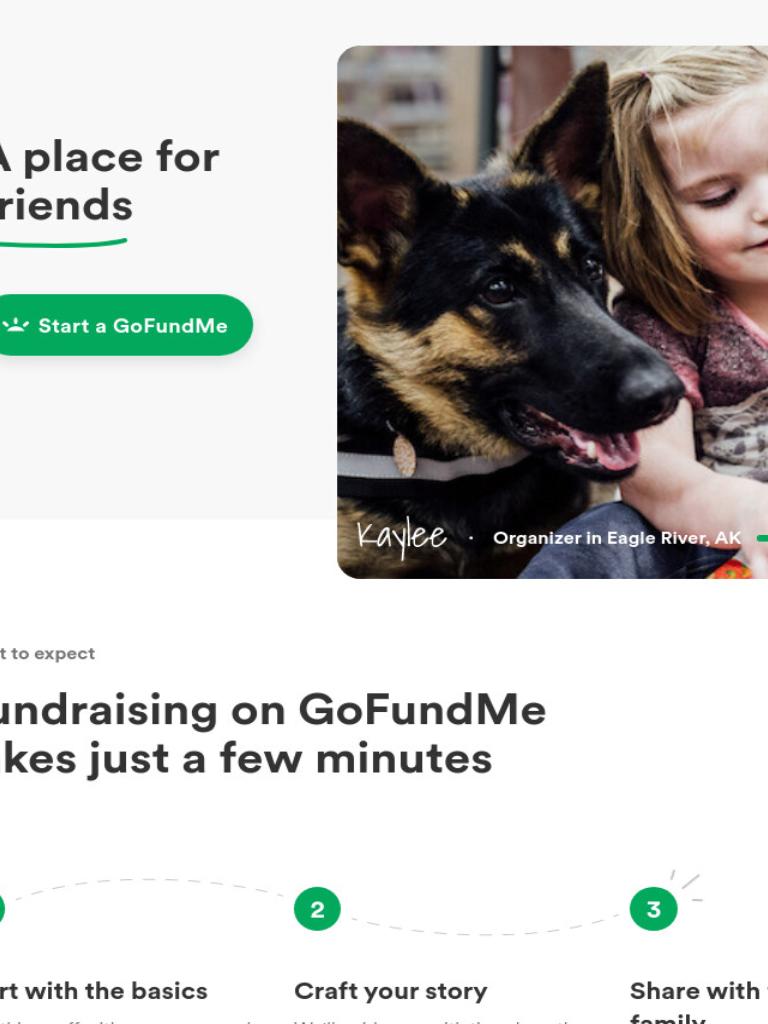Click the sun icon inside the green button
Image resolution: width=768 pixels, height=1024 pixels.
coord(15,325)
